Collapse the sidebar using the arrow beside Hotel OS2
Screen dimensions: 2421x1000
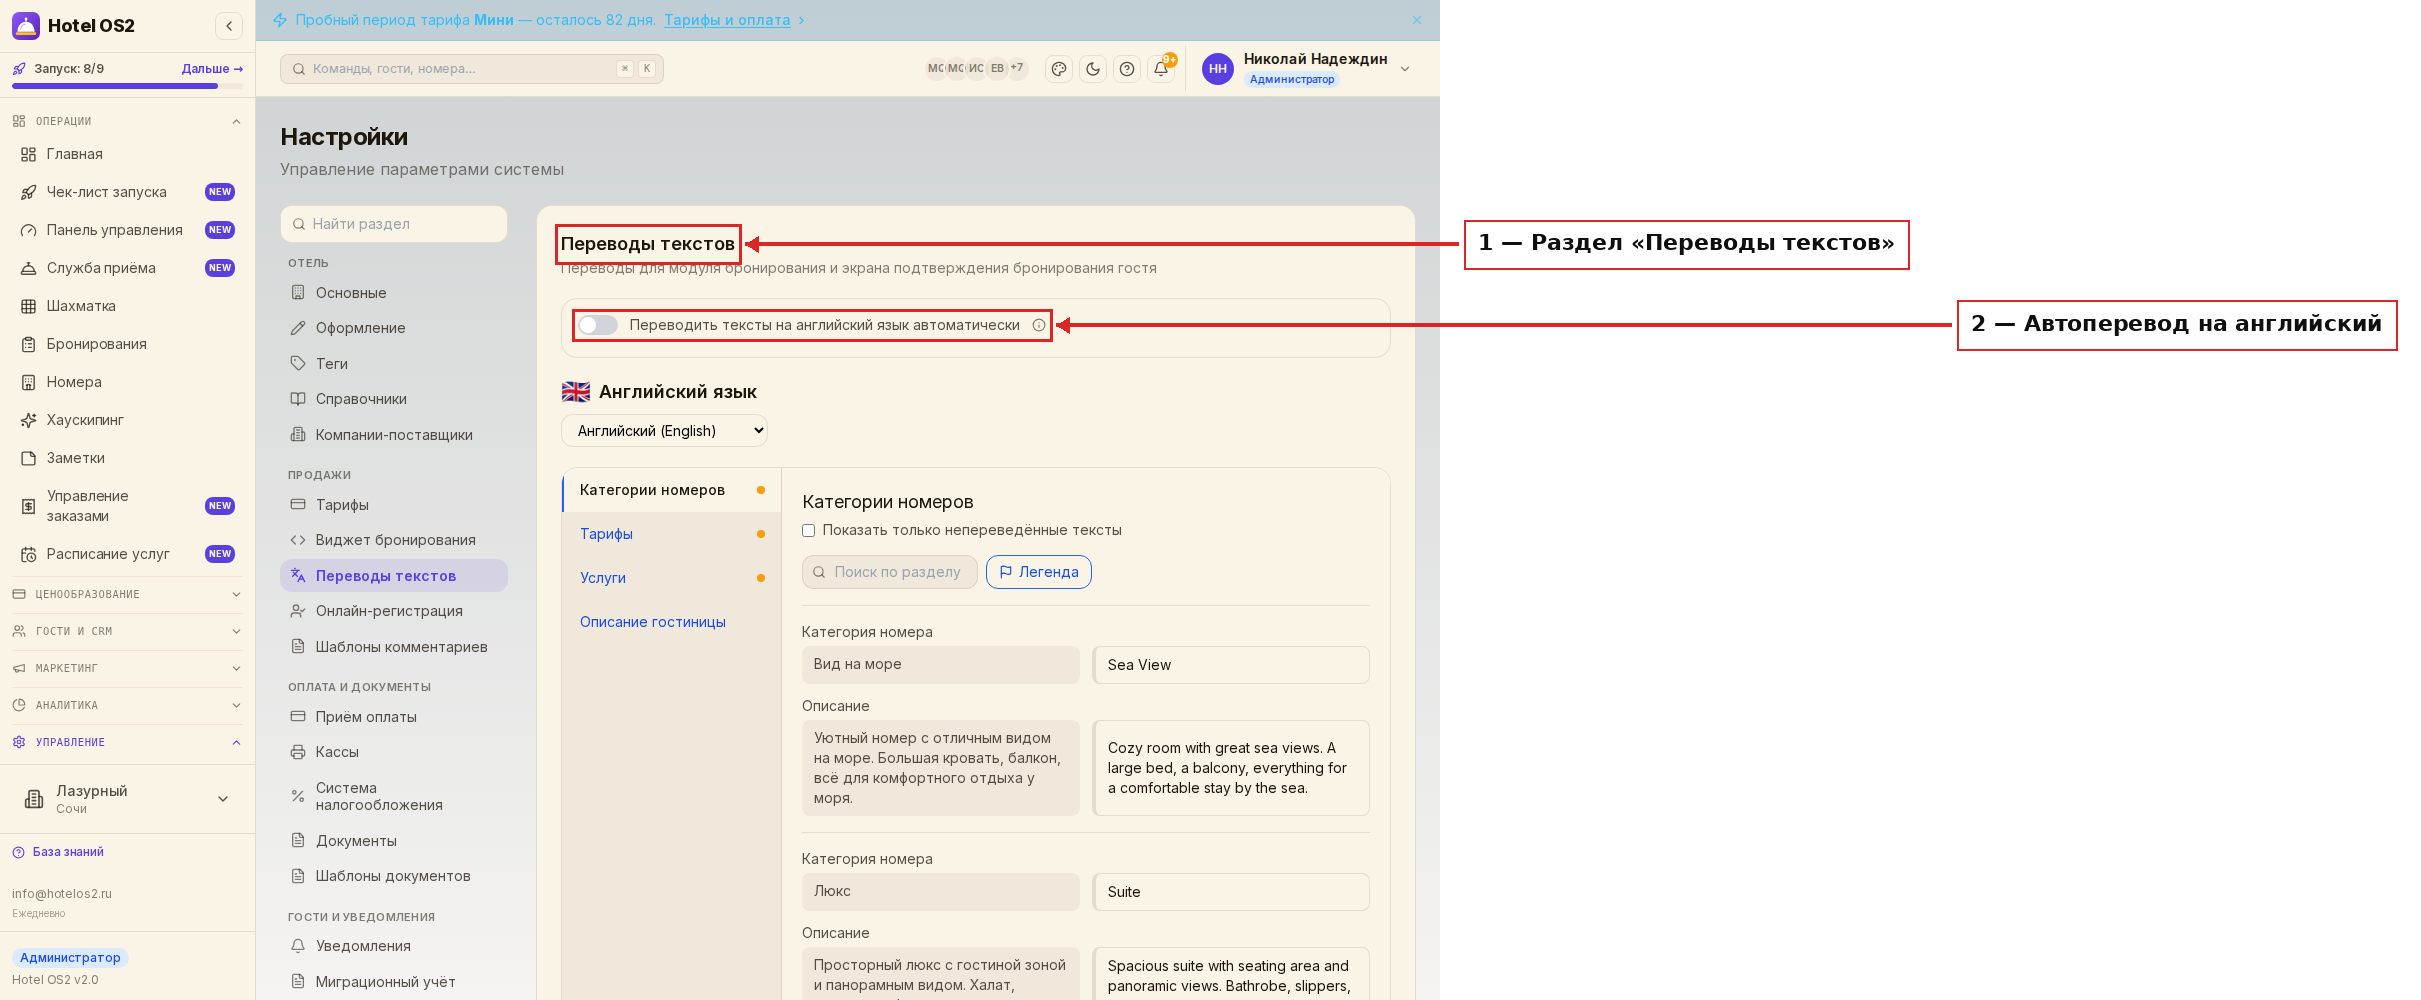click(229, 26)
